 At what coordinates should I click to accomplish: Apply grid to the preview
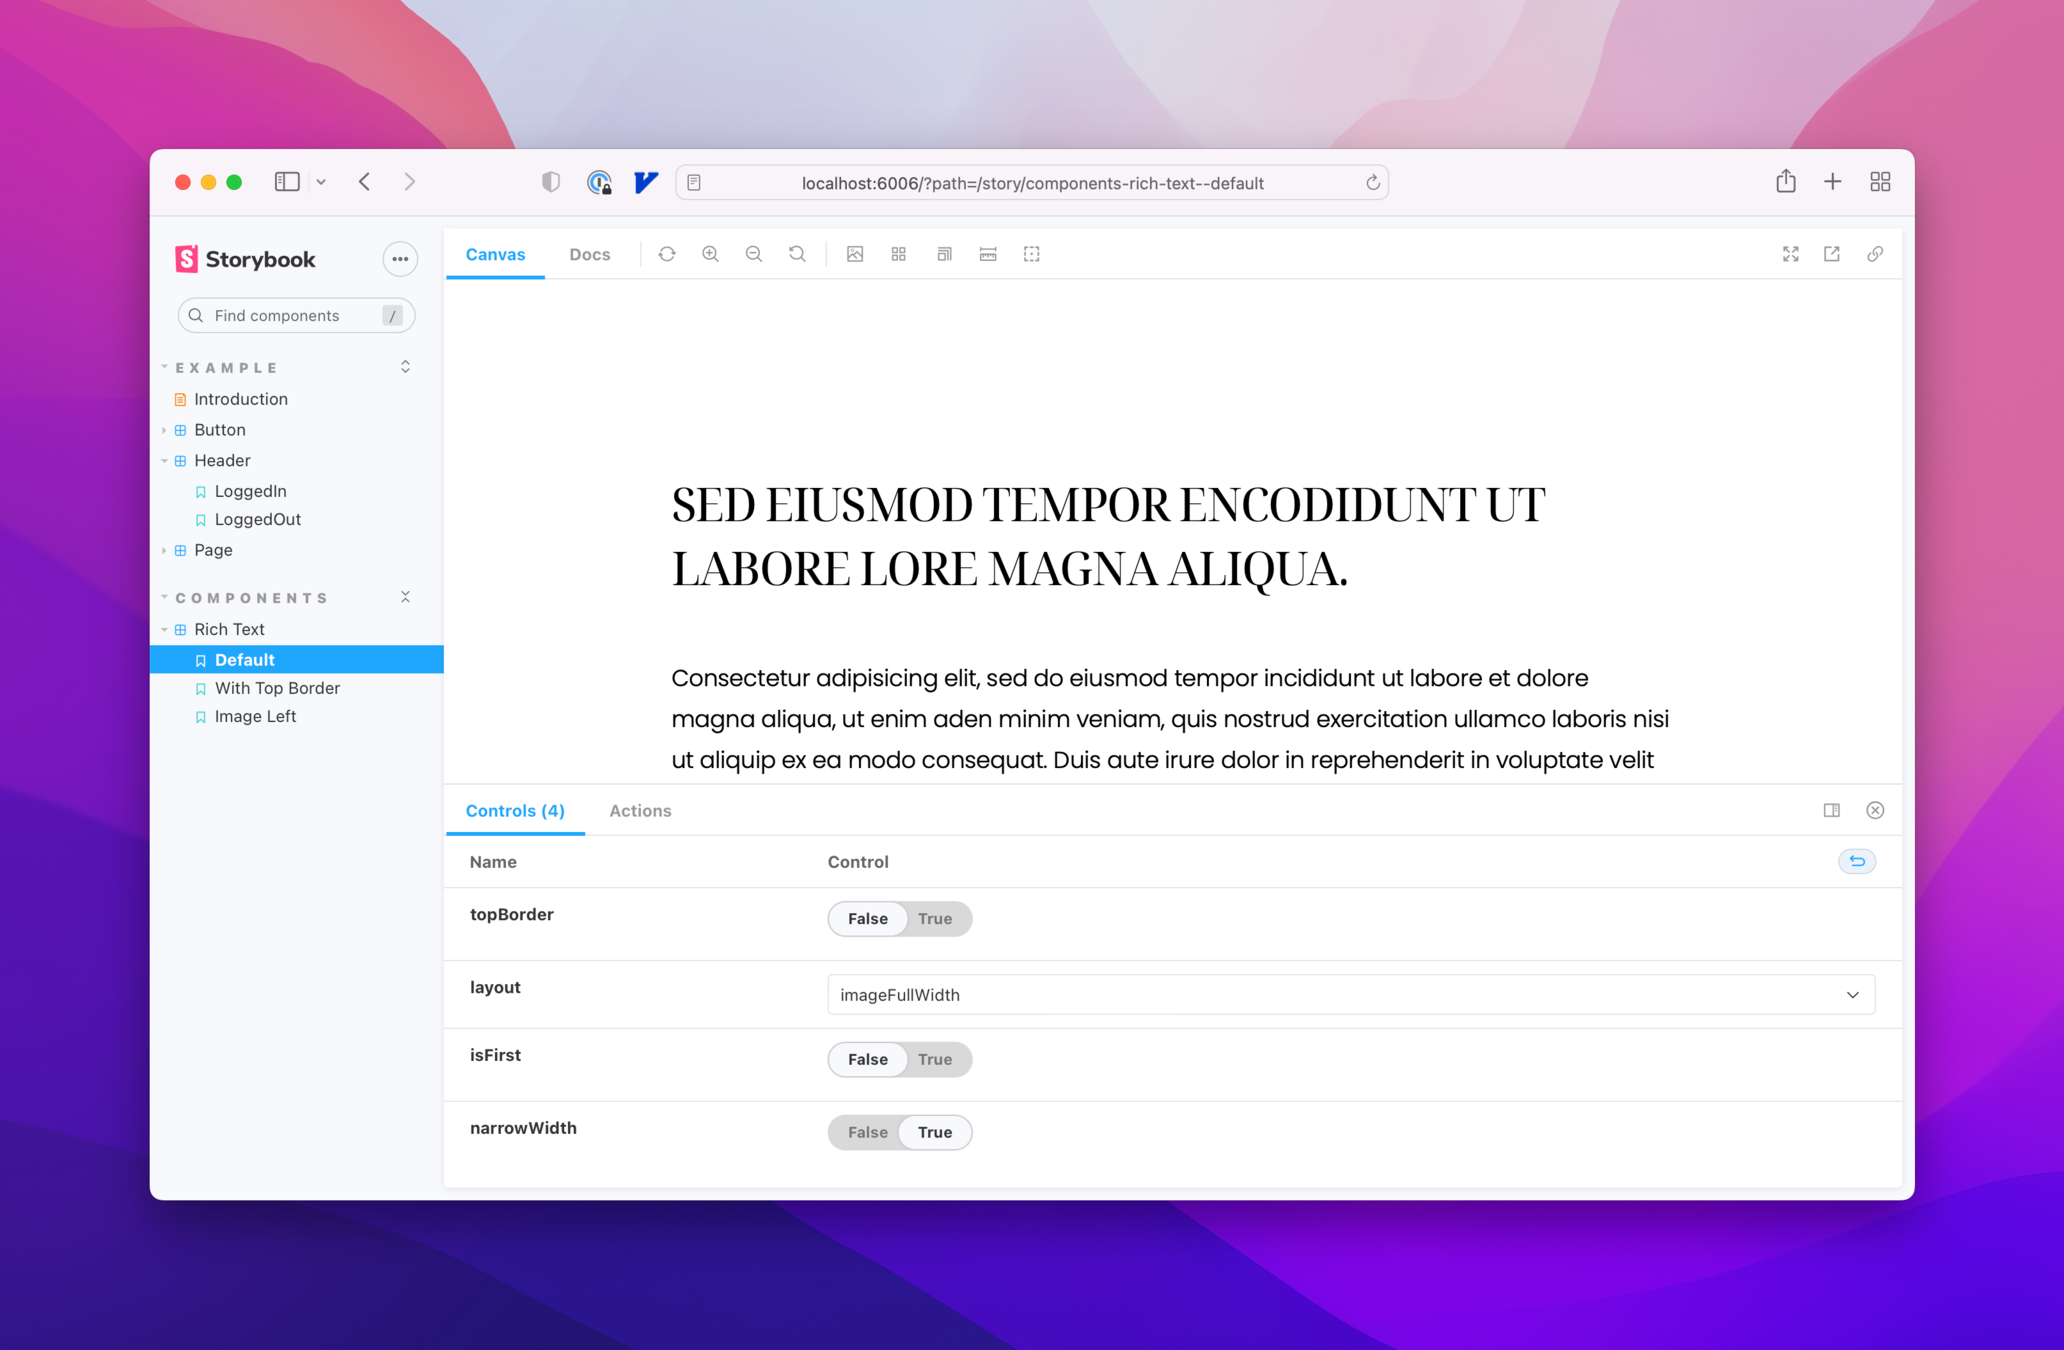899,254
